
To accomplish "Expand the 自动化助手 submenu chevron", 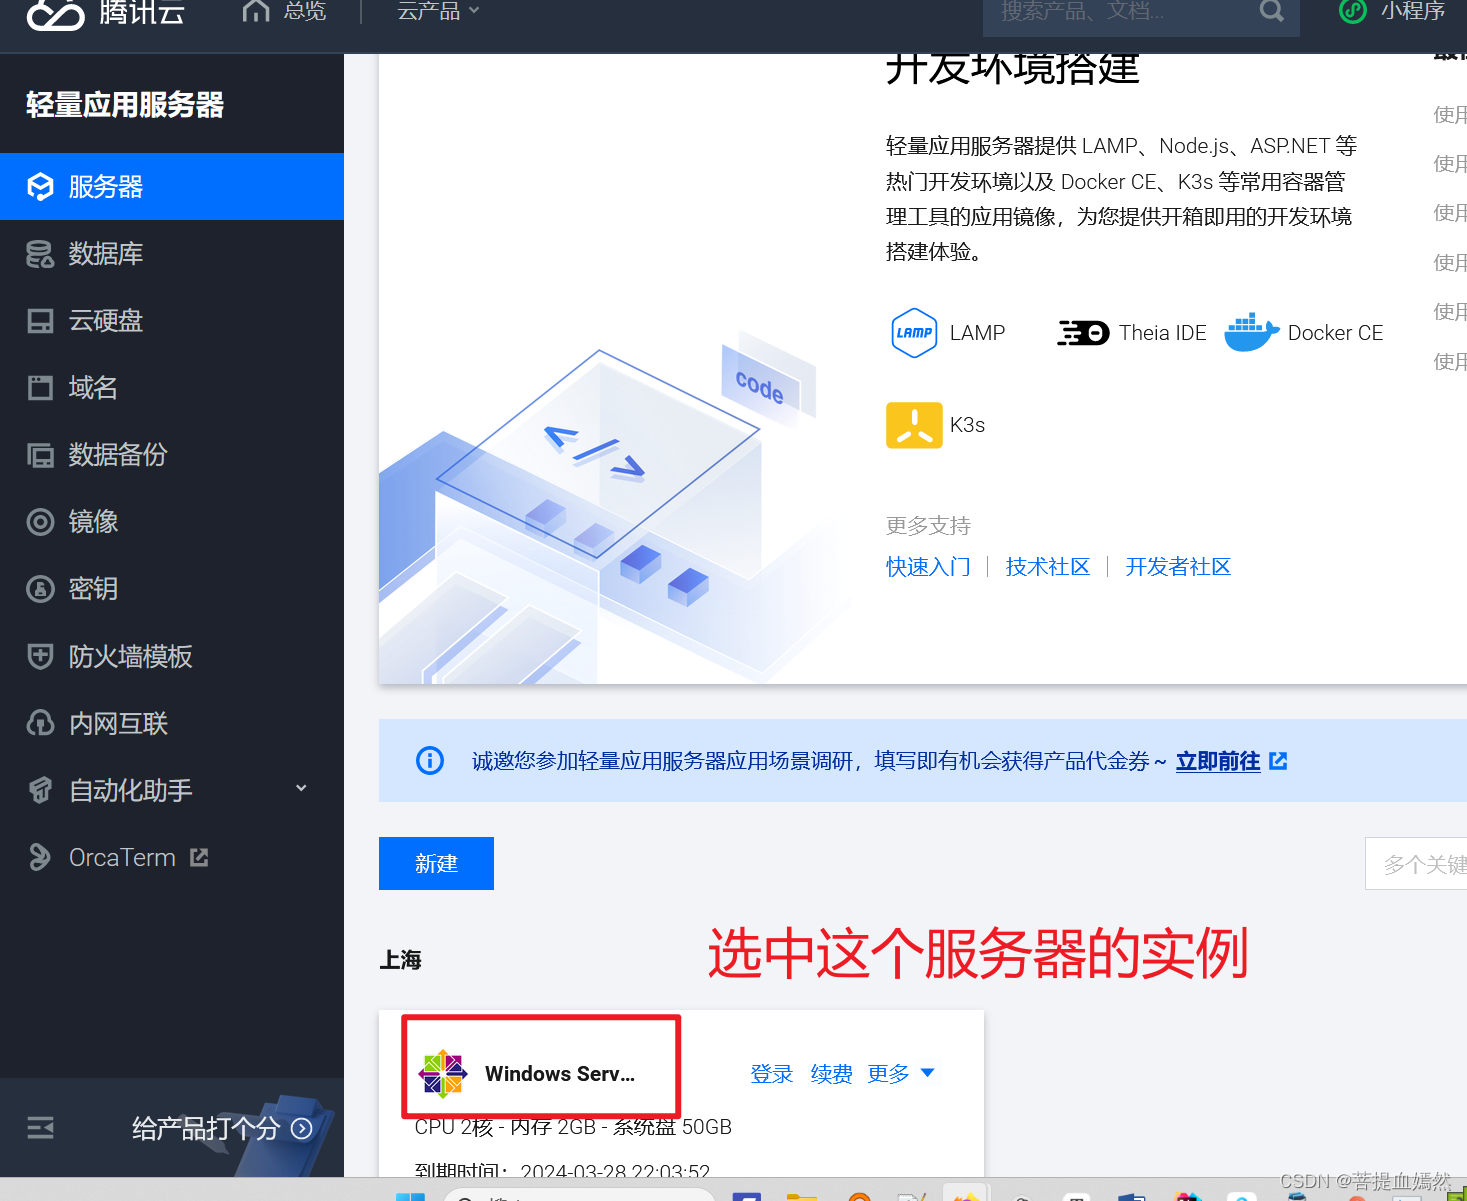I will click(301, 789).
